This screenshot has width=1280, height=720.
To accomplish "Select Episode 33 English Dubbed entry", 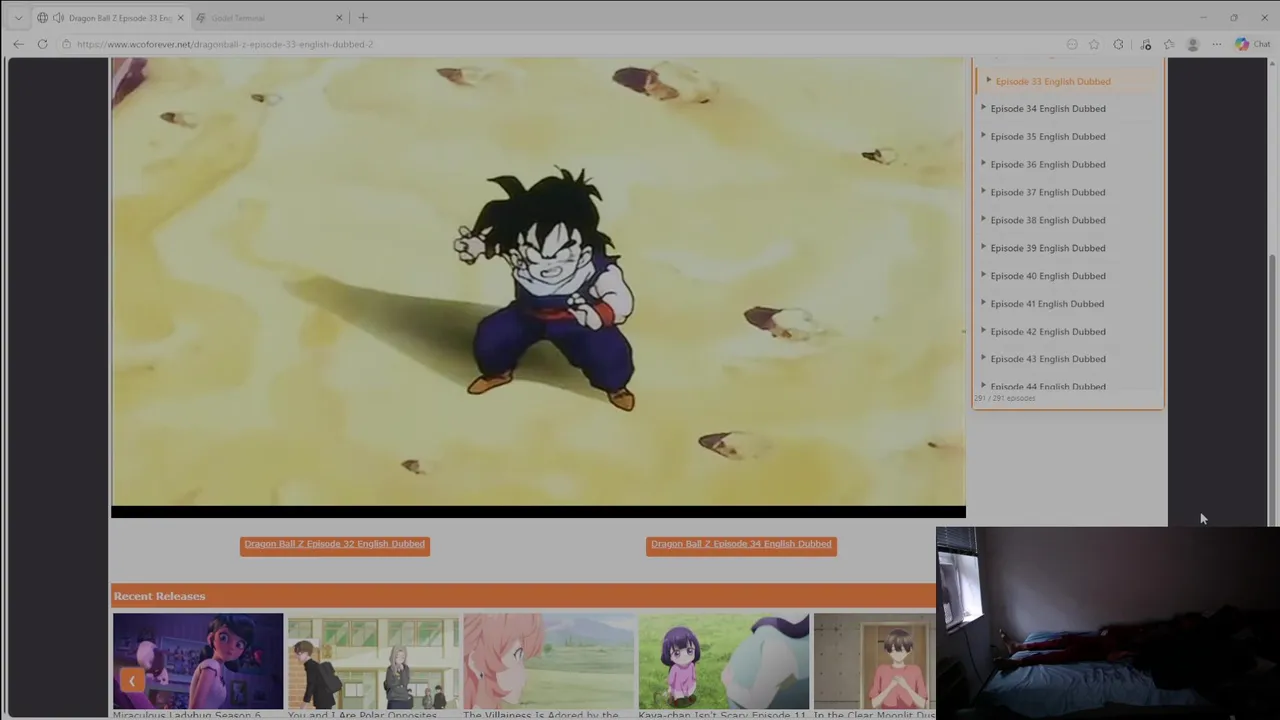I will pos(1052,81).
